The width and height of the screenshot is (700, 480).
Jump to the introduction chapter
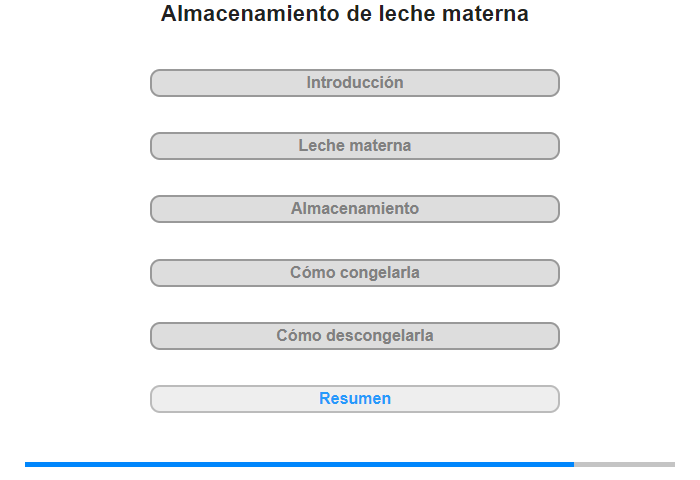point(355,83)
